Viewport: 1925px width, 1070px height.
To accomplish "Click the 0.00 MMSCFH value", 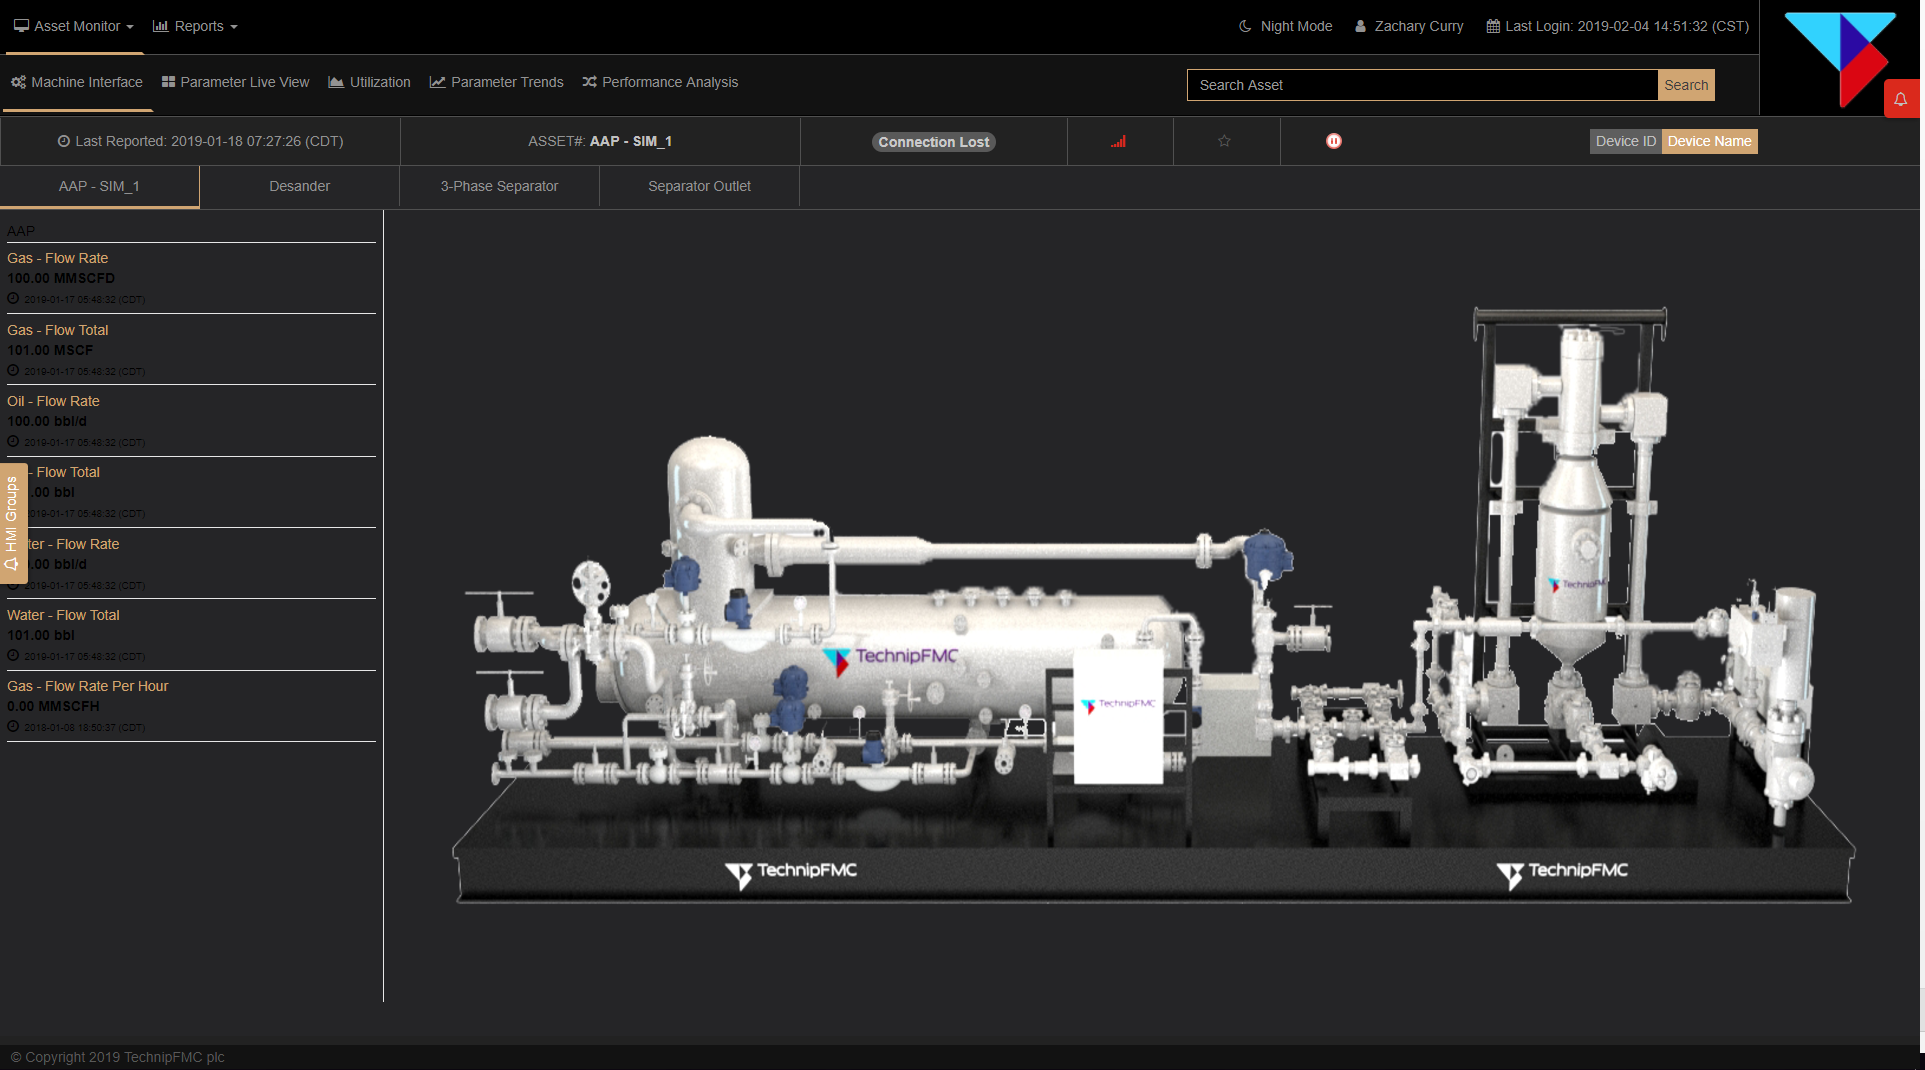I will (53, 706).
